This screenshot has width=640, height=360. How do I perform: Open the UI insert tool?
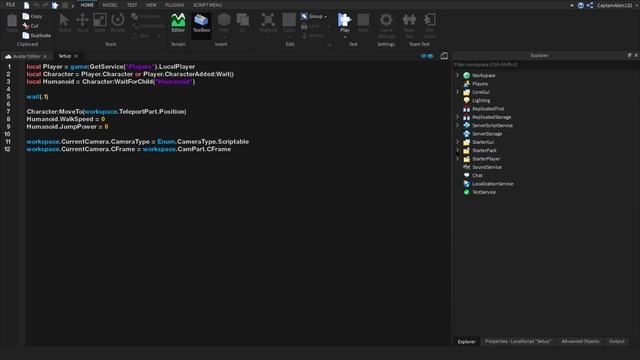(242, 22)
